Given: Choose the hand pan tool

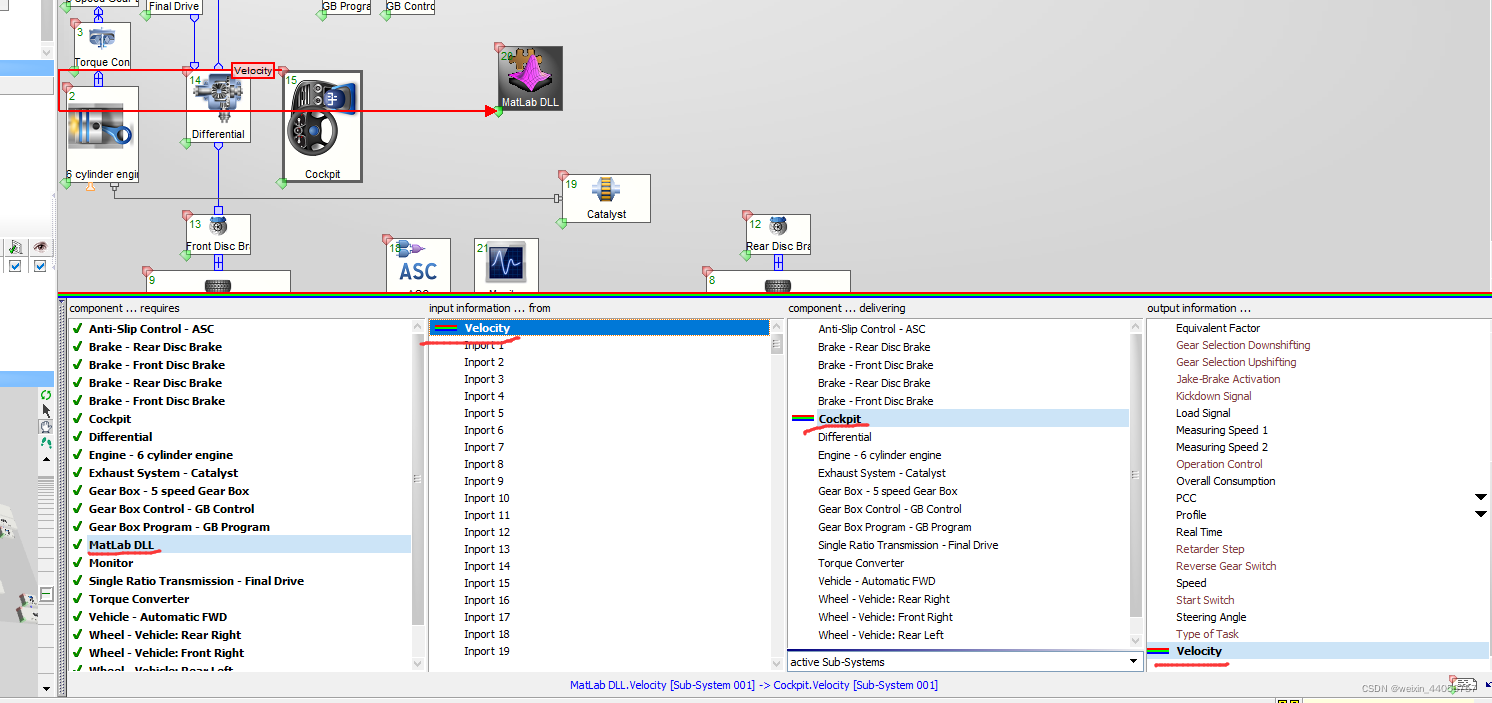Looking at the screenshot, I should (x=46, y=426).
